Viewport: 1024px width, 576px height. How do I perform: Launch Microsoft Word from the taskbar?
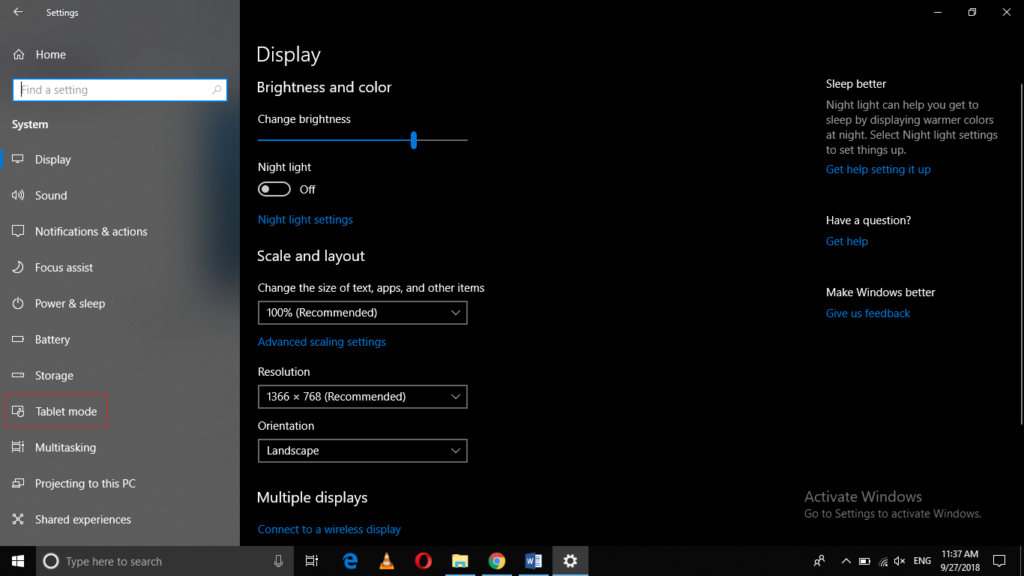pos(533,560)
